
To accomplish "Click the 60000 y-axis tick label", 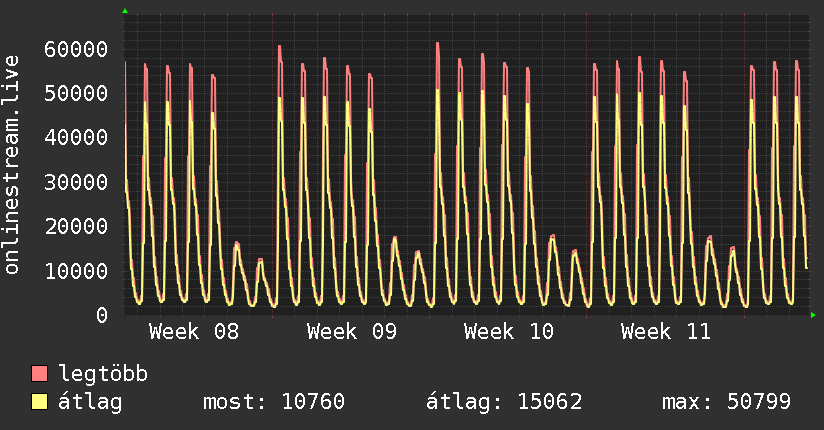I will point(76,49).
